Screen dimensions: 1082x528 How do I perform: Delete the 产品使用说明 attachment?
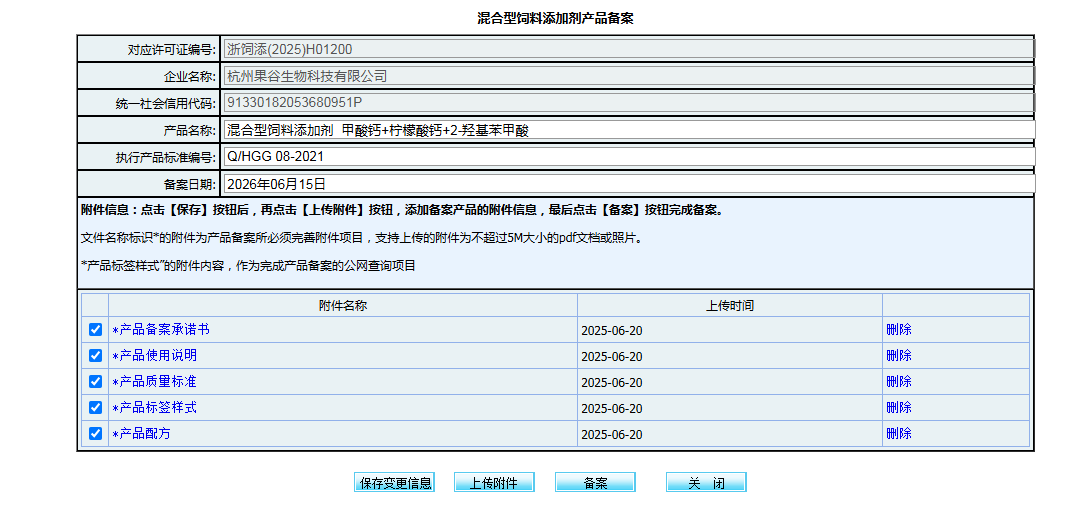898,356
